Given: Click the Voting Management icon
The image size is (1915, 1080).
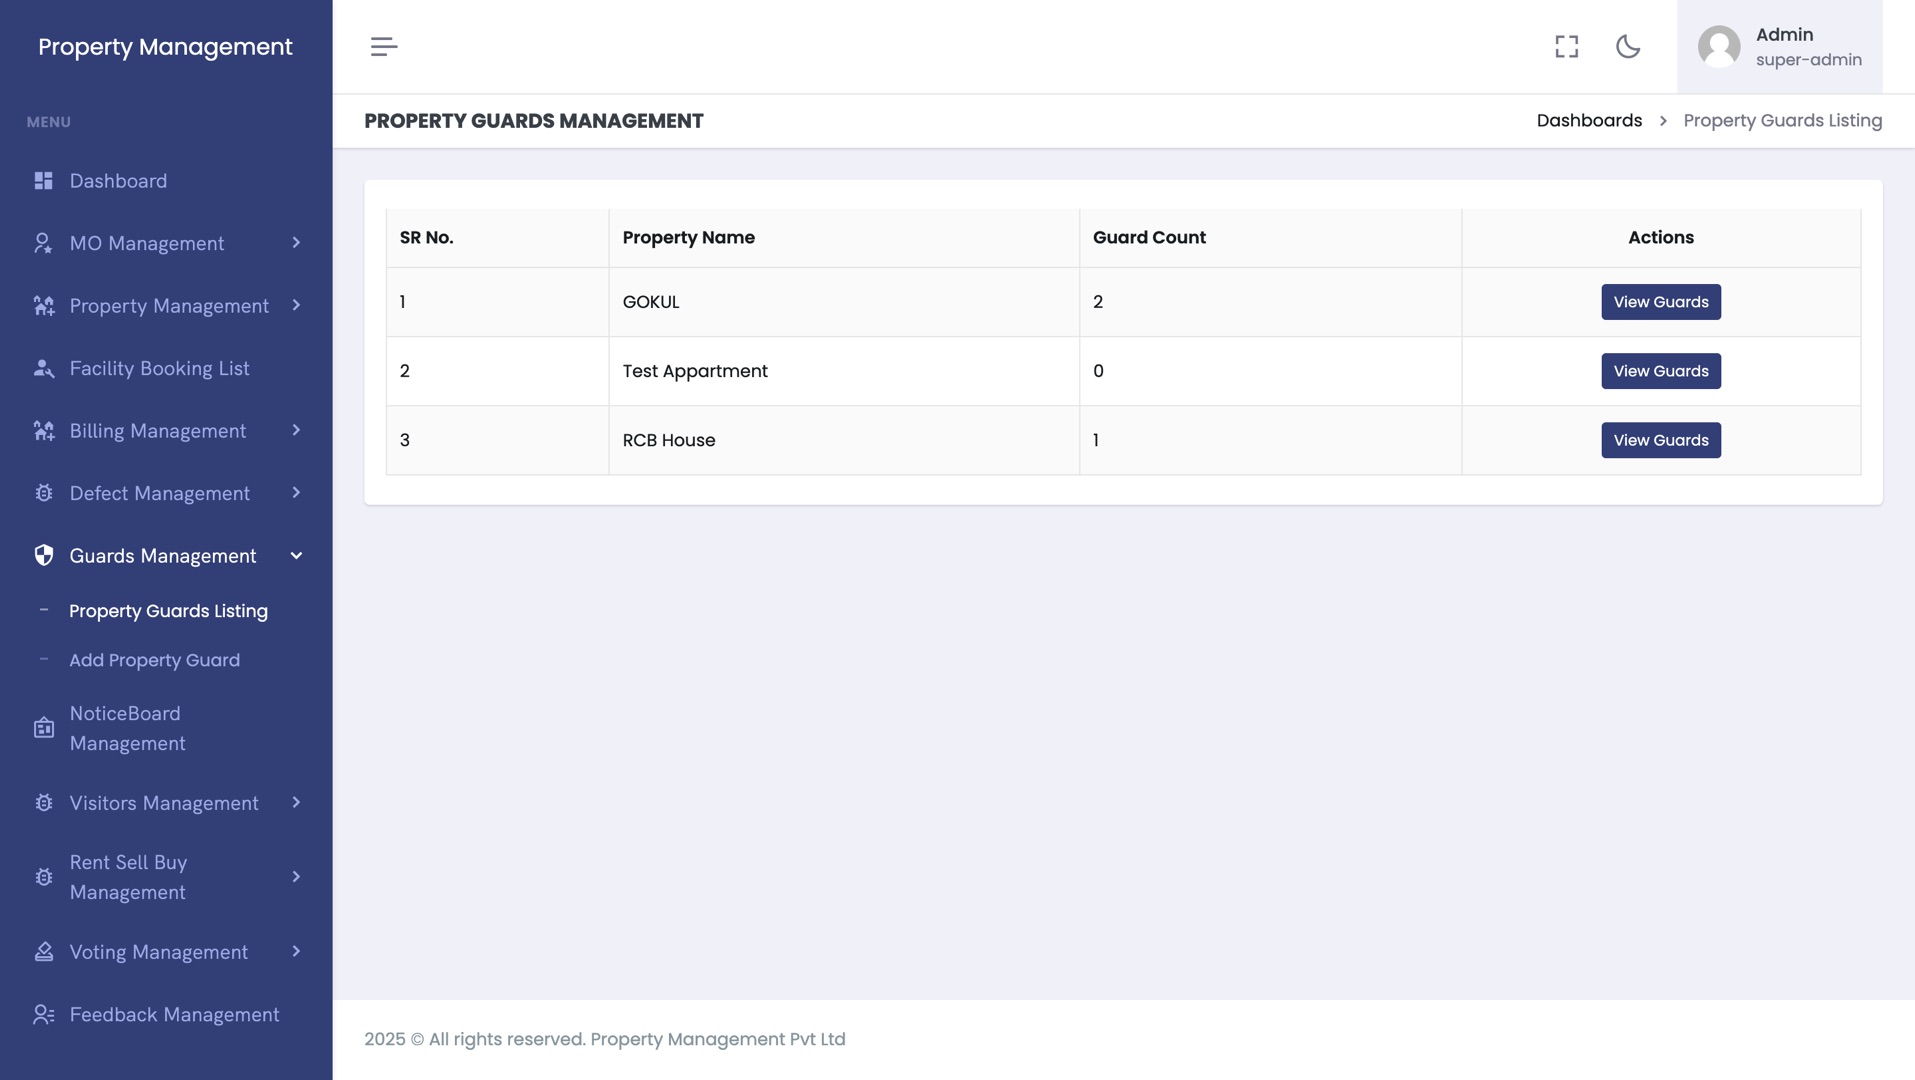Looking at the screenshot, I should pos(44,952).
